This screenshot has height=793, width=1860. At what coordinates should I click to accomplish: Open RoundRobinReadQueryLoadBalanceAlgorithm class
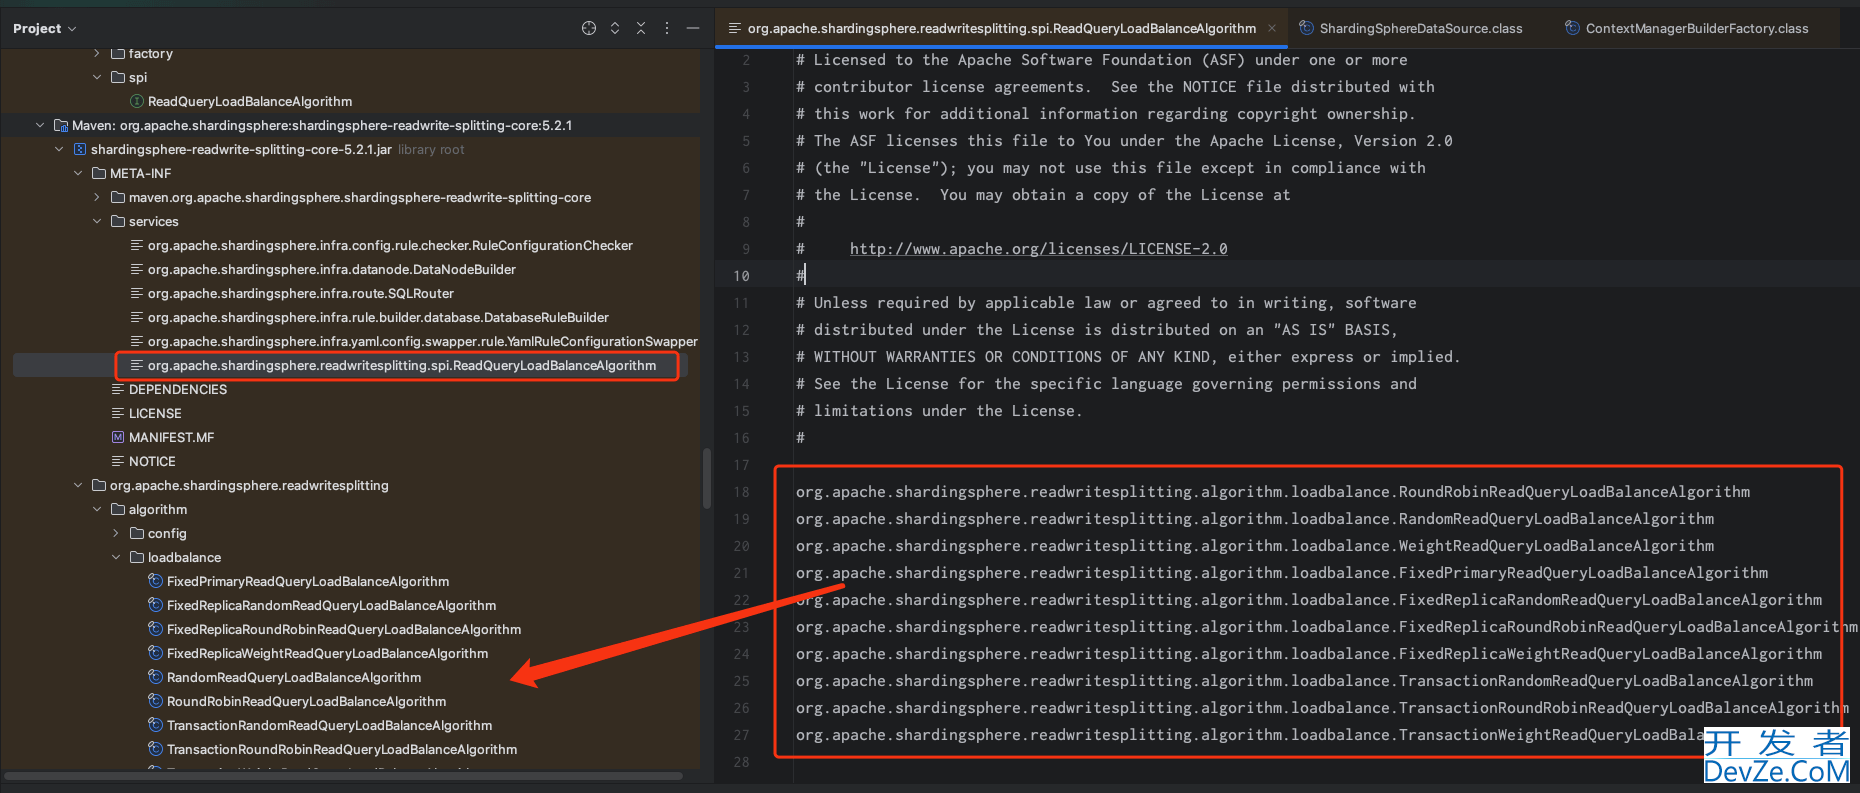point(306,701)
